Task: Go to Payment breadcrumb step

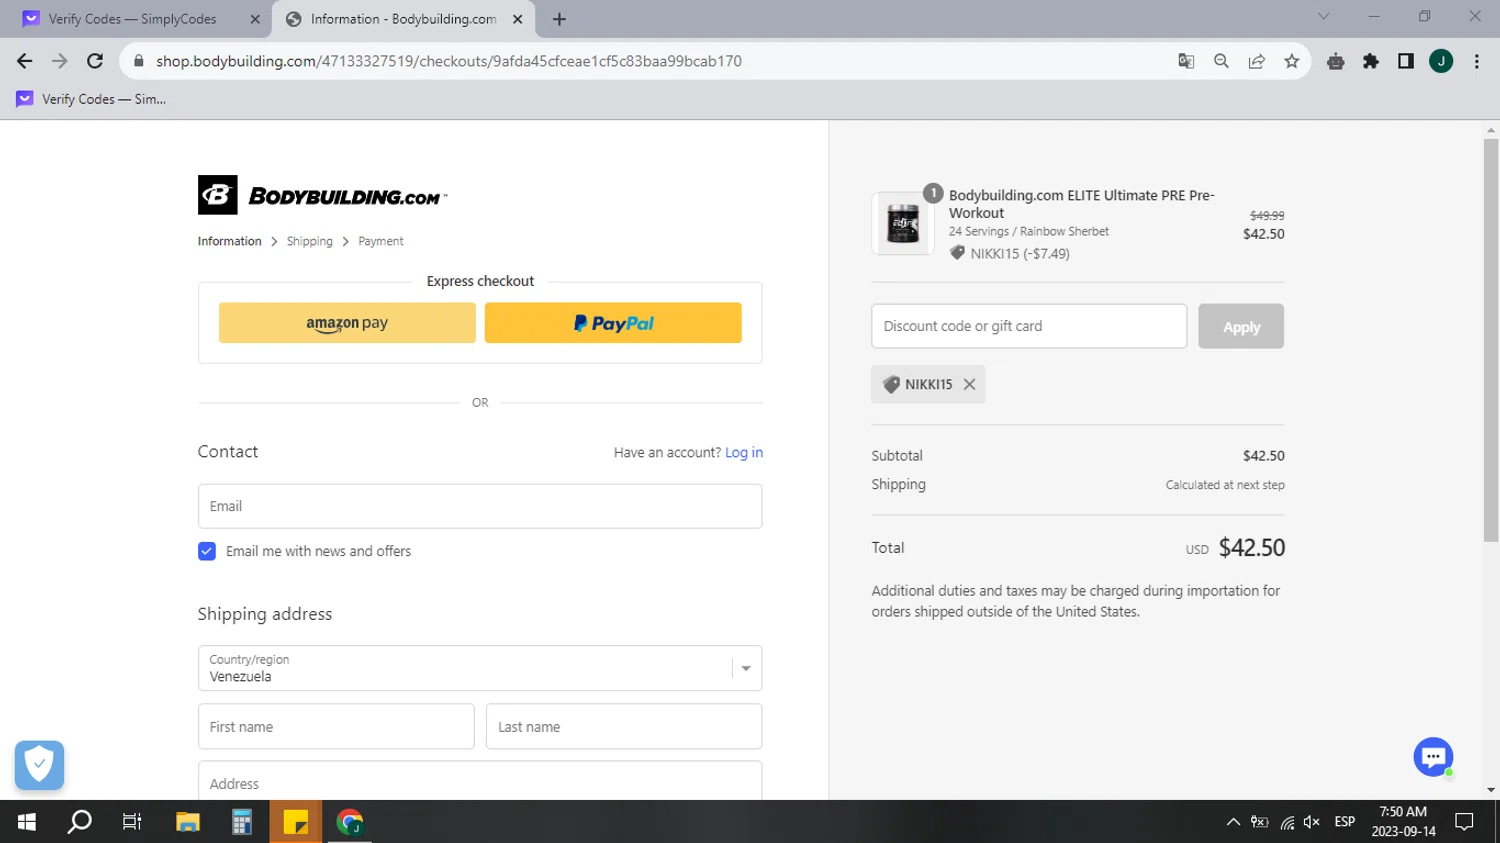Action: [381, 241]
